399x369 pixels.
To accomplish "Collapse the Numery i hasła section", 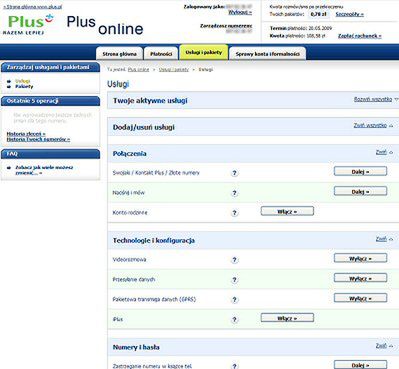I will pos(381,346).
